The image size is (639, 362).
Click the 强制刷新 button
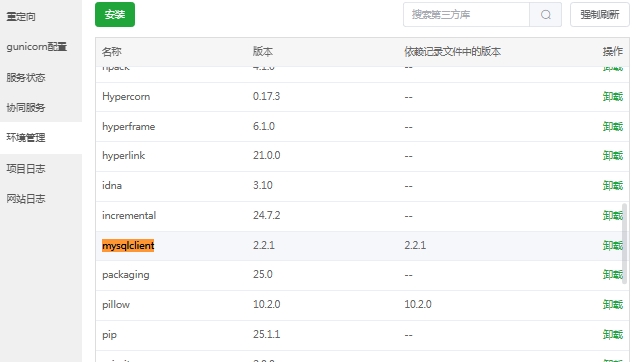pyautogui.click(x=599, y=15)
